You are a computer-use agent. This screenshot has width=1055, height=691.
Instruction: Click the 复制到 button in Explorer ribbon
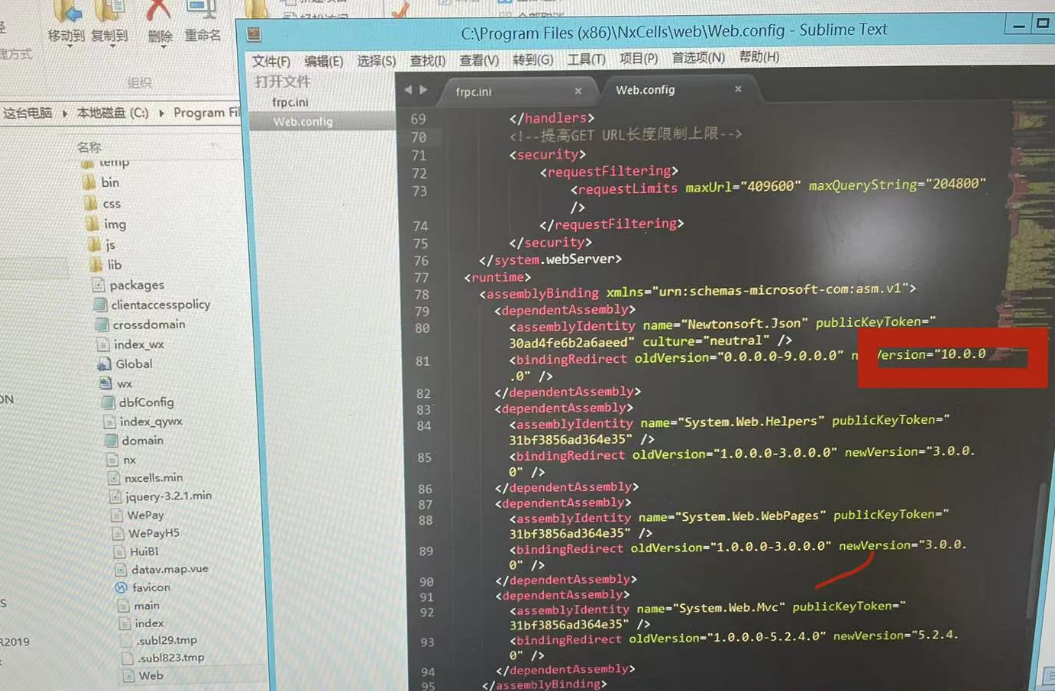109,24
